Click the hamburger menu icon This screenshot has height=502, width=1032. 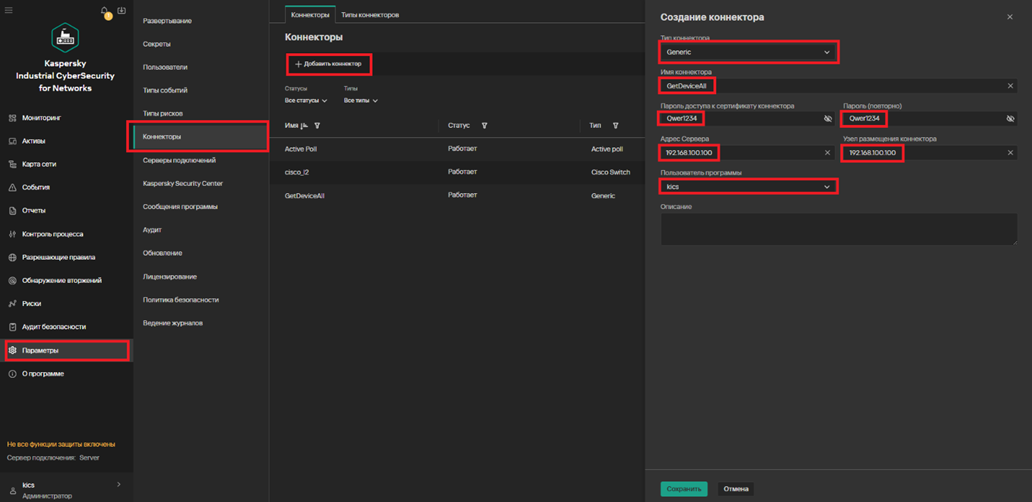click(x=9, y=11)
